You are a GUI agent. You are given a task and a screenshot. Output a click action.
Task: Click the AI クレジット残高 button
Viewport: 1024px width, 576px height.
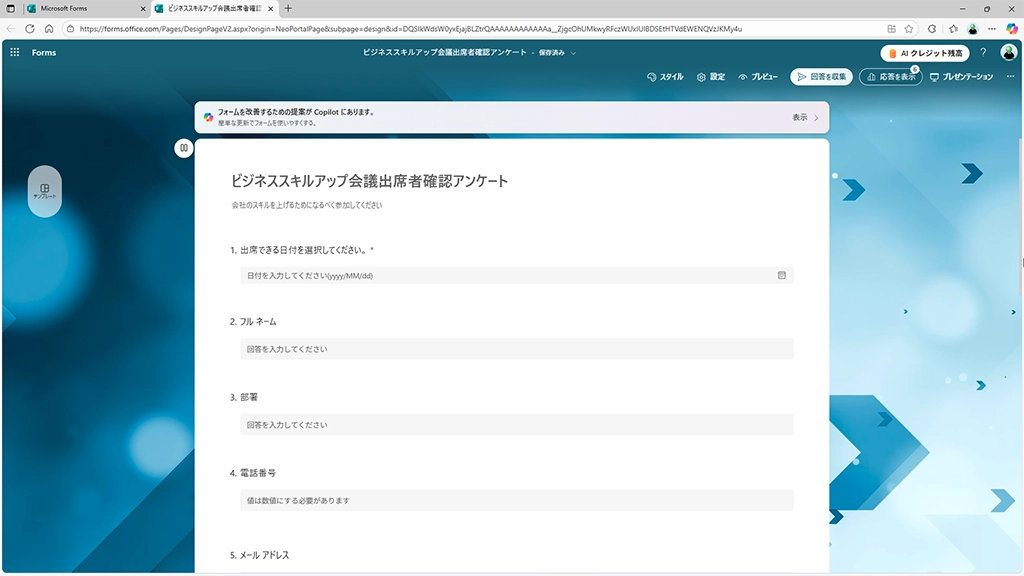(925, 53)
